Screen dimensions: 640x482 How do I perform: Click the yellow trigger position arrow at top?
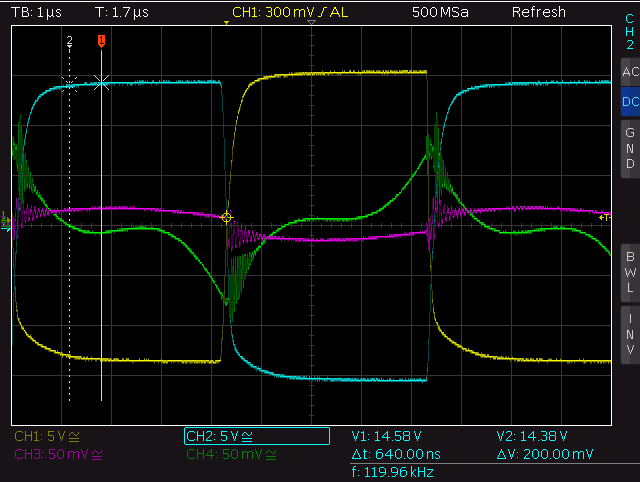coord(227,23)
